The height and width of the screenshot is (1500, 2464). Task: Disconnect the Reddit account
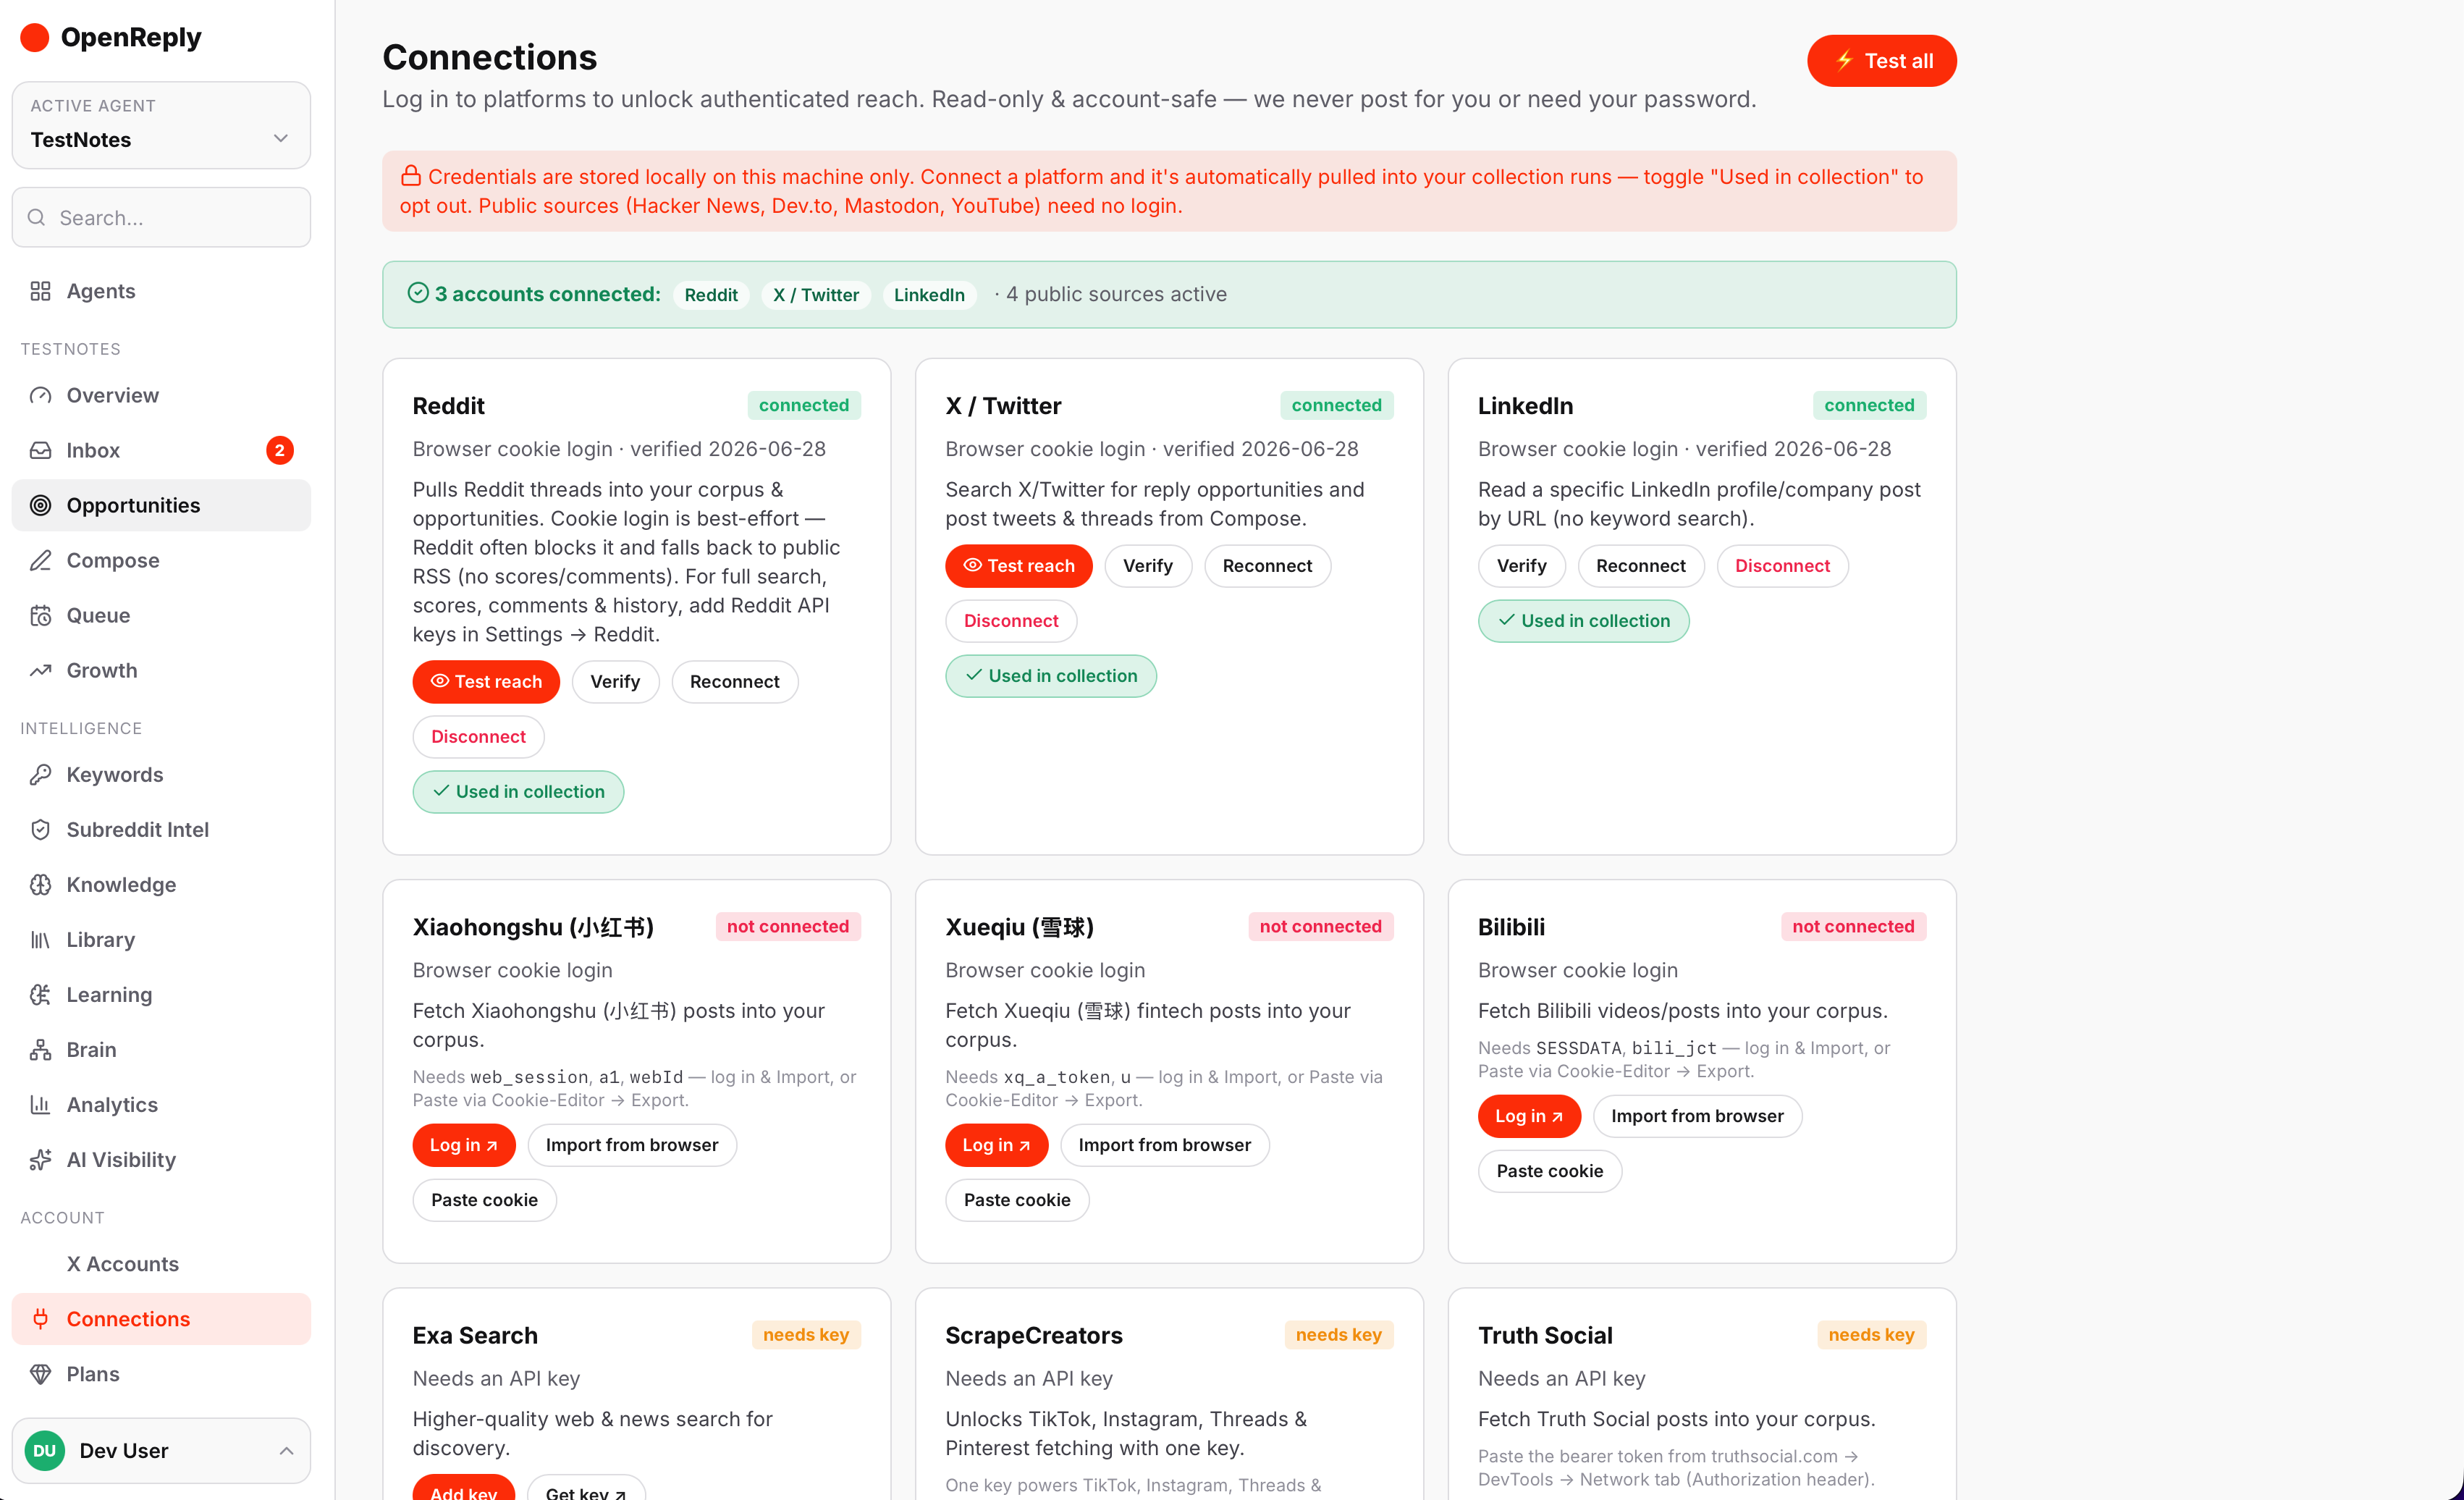click(x=478, y=736)
